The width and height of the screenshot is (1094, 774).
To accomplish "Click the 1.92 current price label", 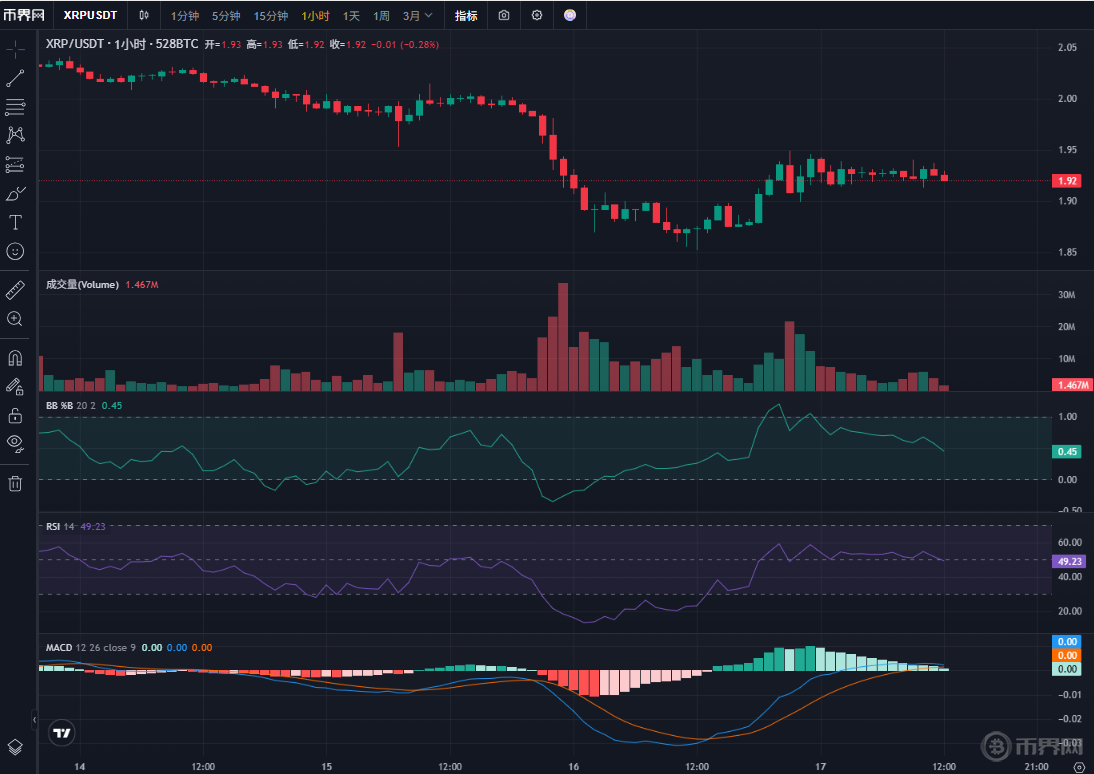I will pos(1067,181).
